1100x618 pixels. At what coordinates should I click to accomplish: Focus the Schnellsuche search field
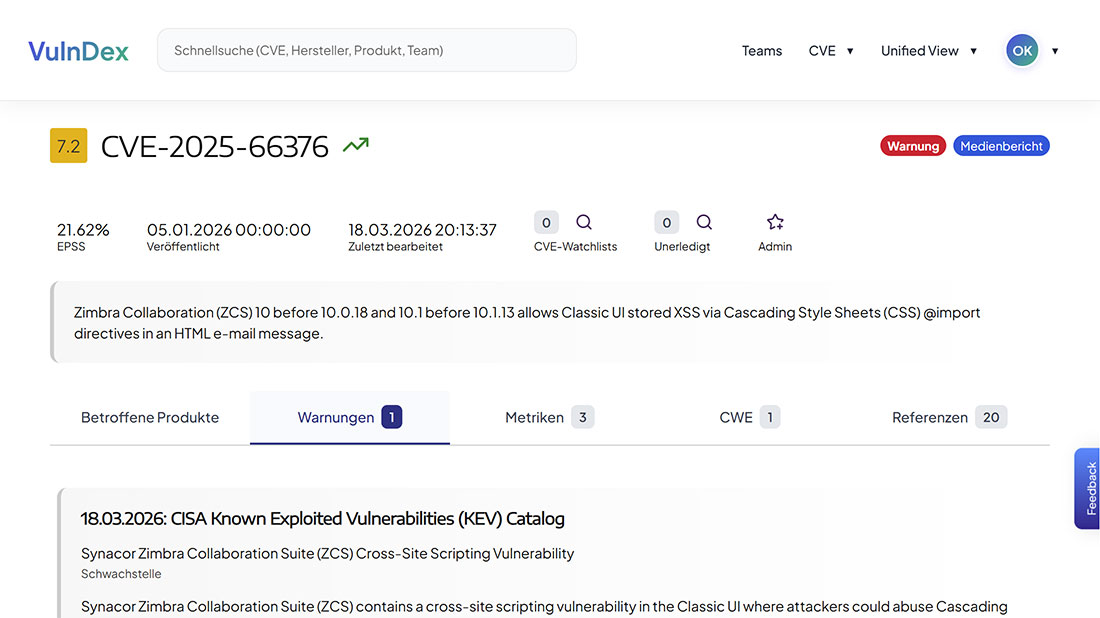366,50
